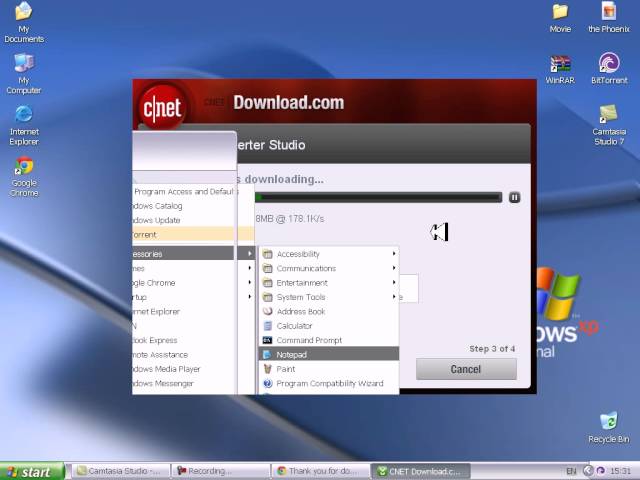Select highlighted BitTorrent menu item
Viewport: 640px width, 480px height.
point(193,235)
